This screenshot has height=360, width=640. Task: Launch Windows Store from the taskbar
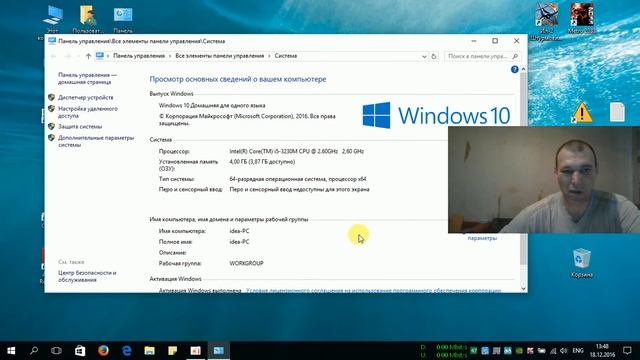[80, 351]
